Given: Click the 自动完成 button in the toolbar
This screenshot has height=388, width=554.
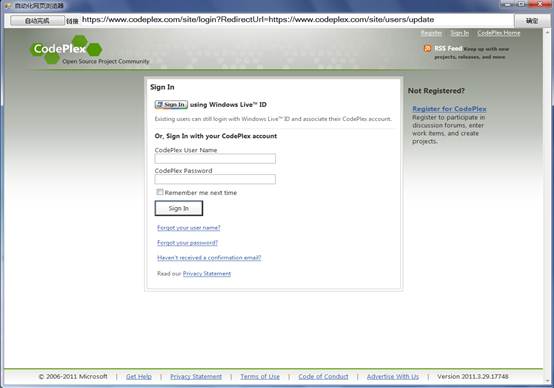Looking at the screenshot, I should coord(37,20).
